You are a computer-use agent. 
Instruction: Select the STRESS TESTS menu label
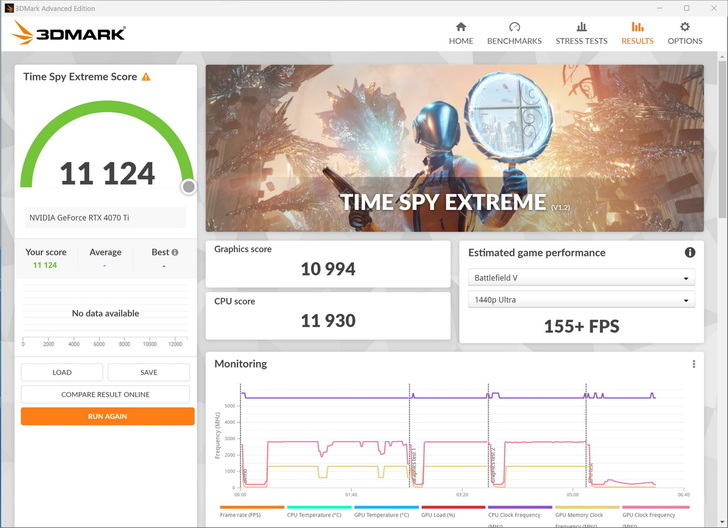coord(581,41)
